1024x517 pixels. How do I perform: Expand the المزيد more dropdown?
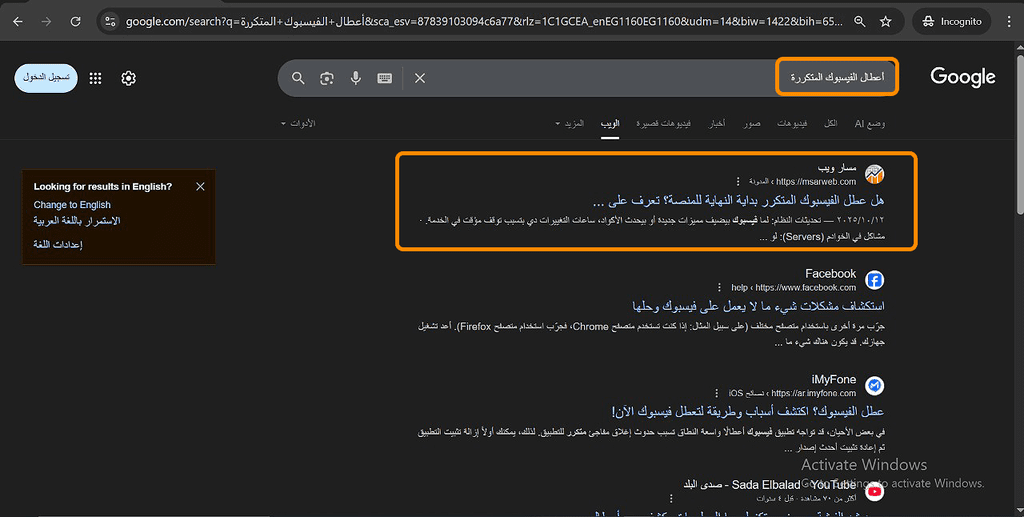569,123
